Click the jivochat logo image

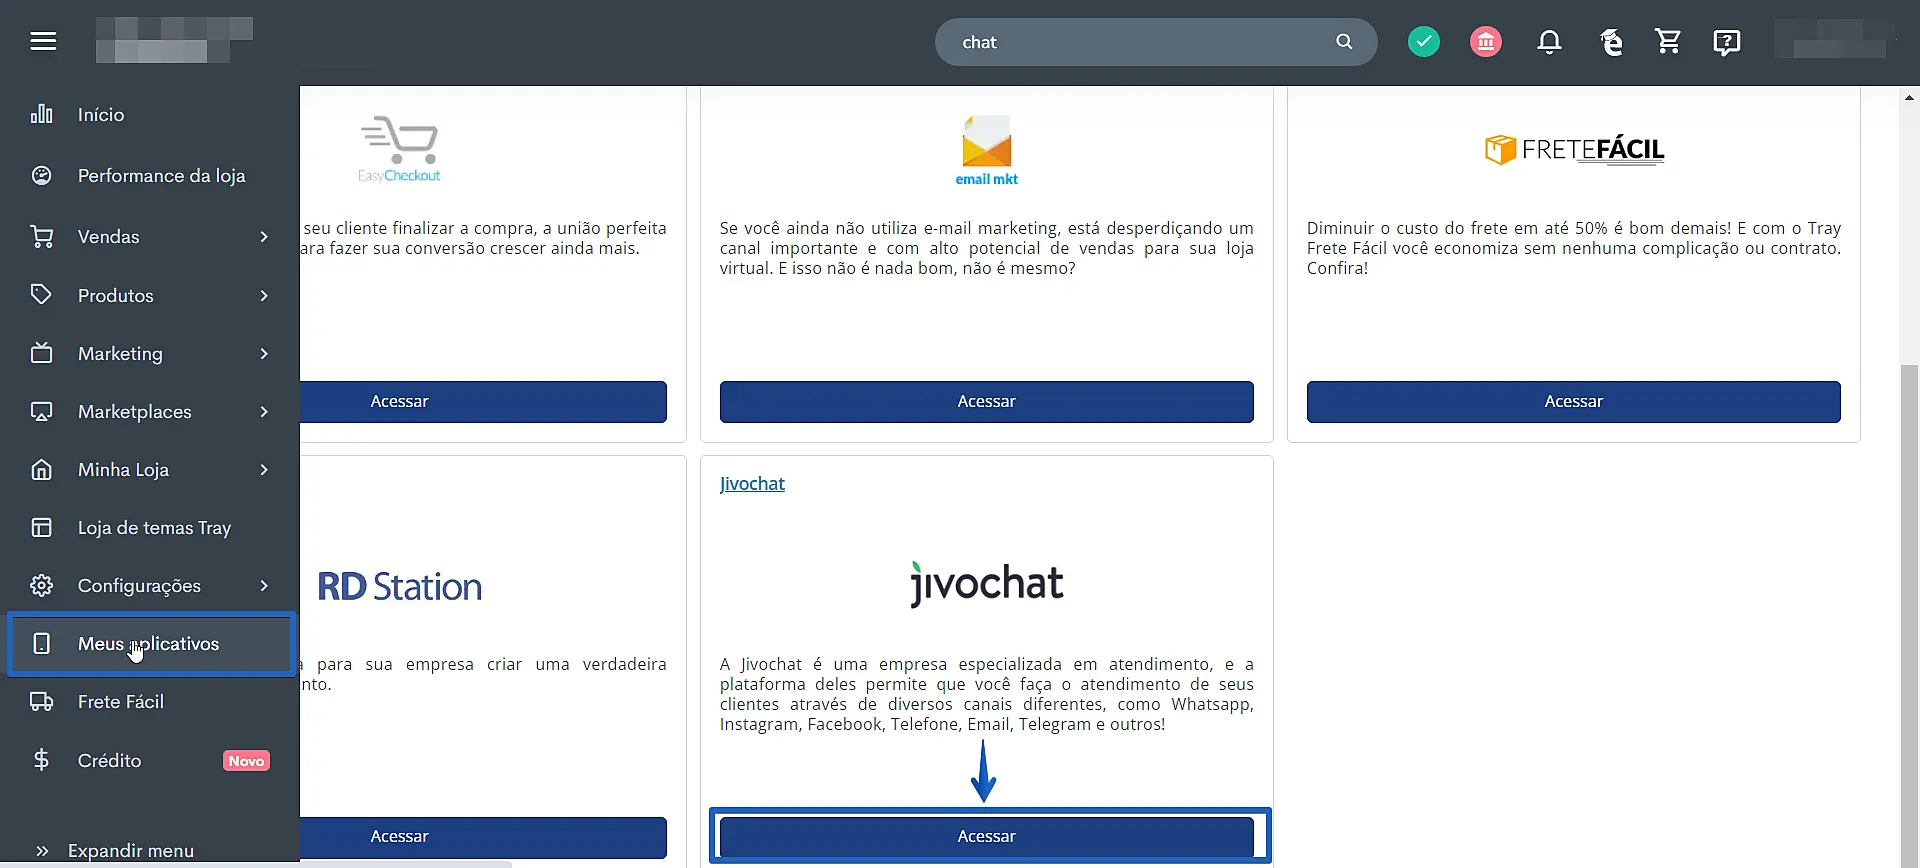pyautogui.click(x=987, y=584)
